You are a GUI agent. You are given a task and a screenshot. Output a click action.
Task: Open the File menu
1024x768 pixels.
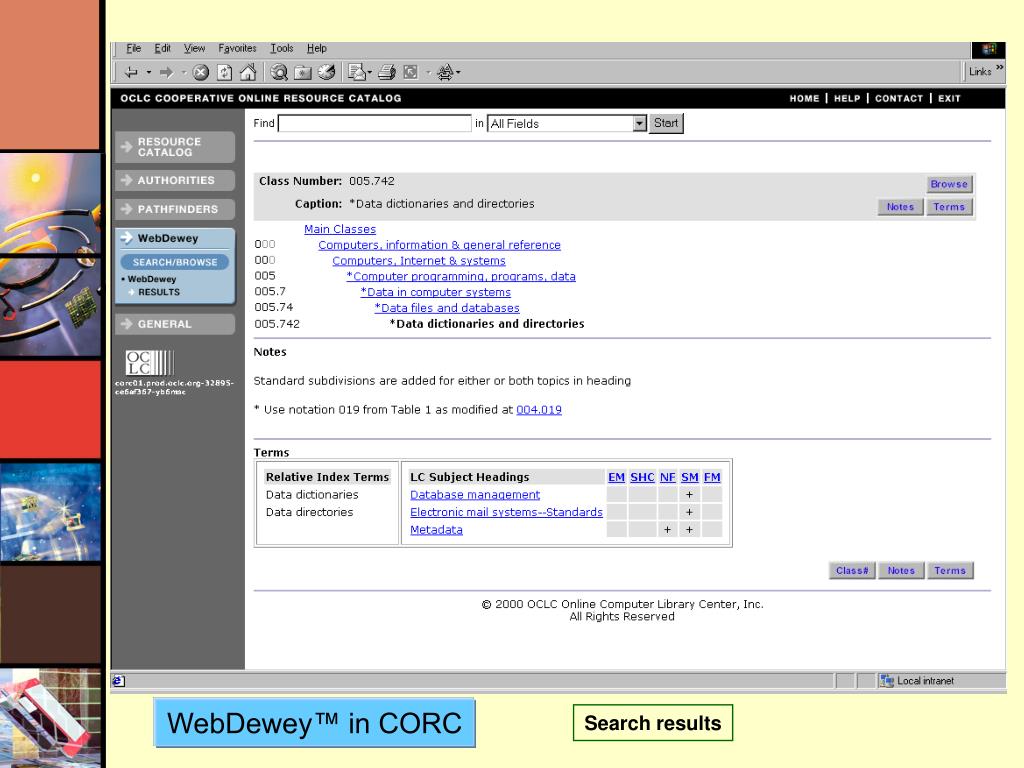(133, 48)
